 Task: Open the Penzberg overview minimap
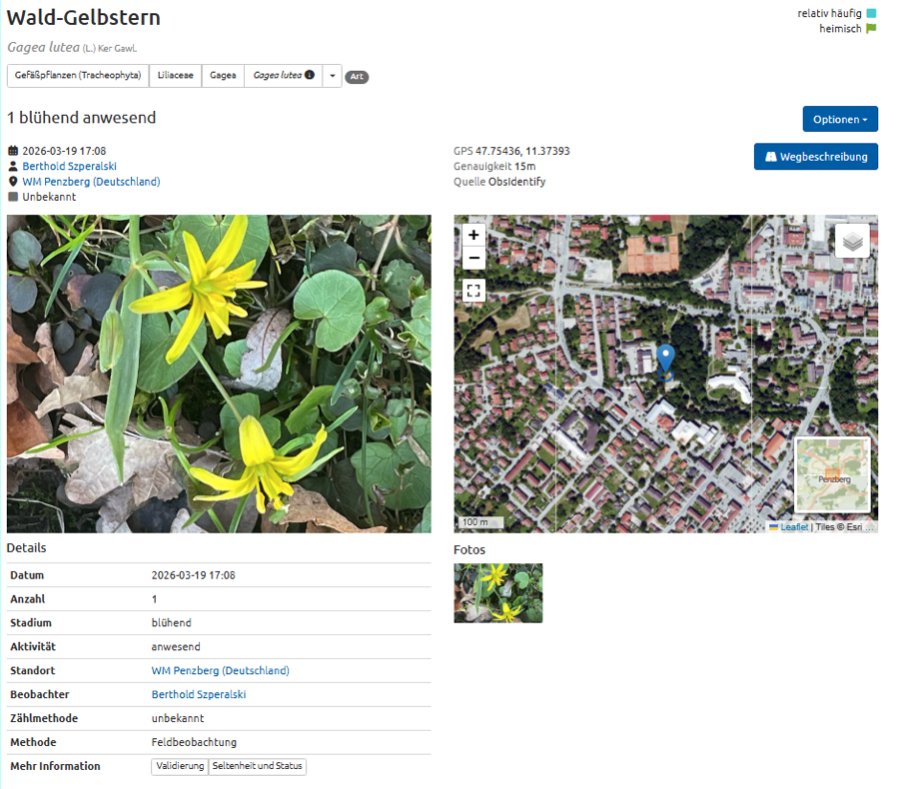tap(831, 475)
